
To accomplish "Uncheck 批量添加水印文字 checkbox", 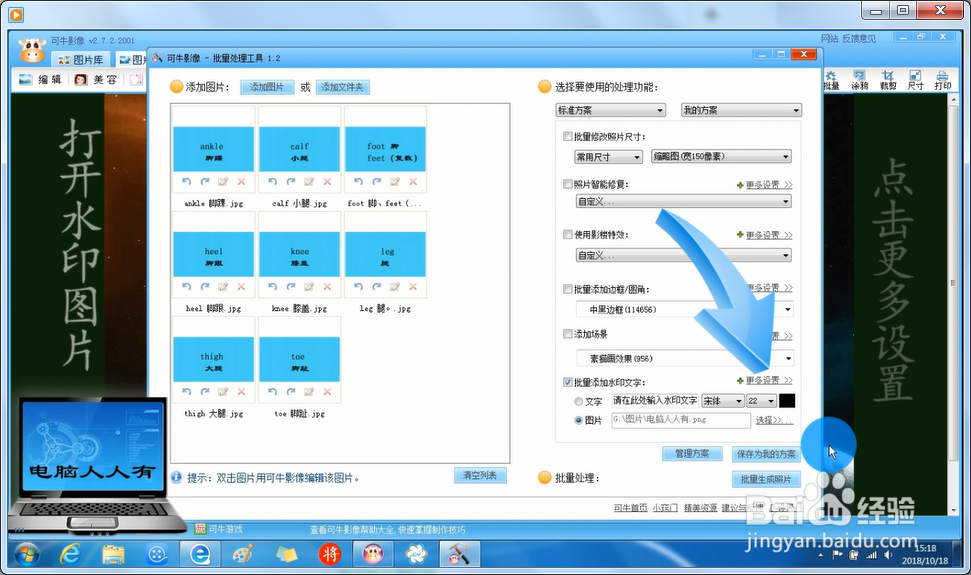I will click(x=567, y=382).
